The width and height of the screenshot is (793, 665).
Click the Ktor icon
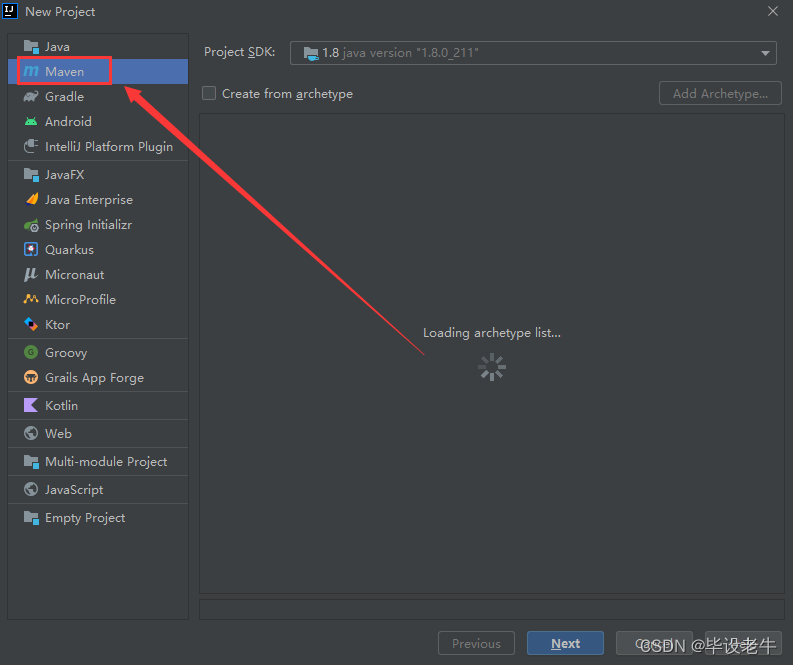pos(31,324)
